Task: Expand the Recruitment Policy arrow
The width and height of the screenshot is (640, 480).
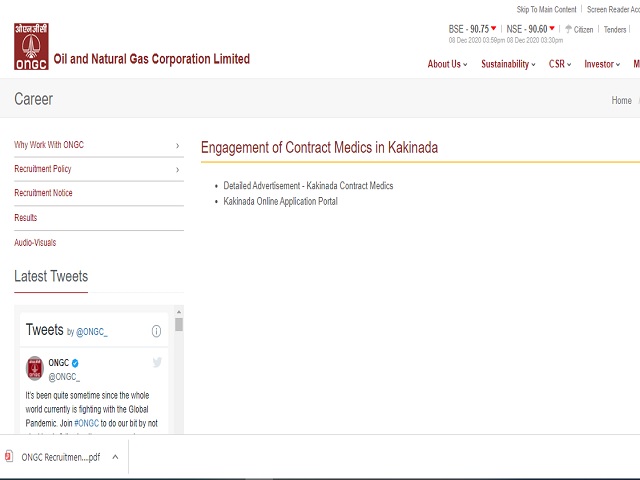Action: click(x=178, y=170)
